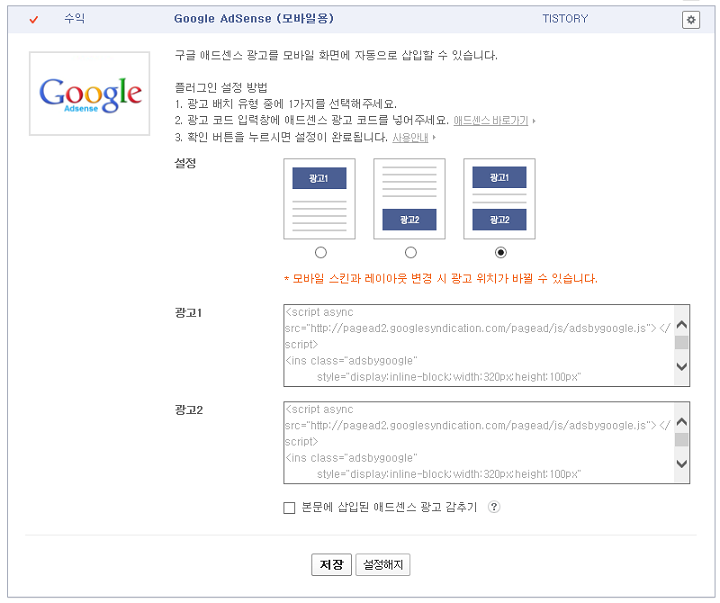720x603 pixels.
Task: Click scroll down arrow in 광고2 box
Action: click(x=682, y=463)
